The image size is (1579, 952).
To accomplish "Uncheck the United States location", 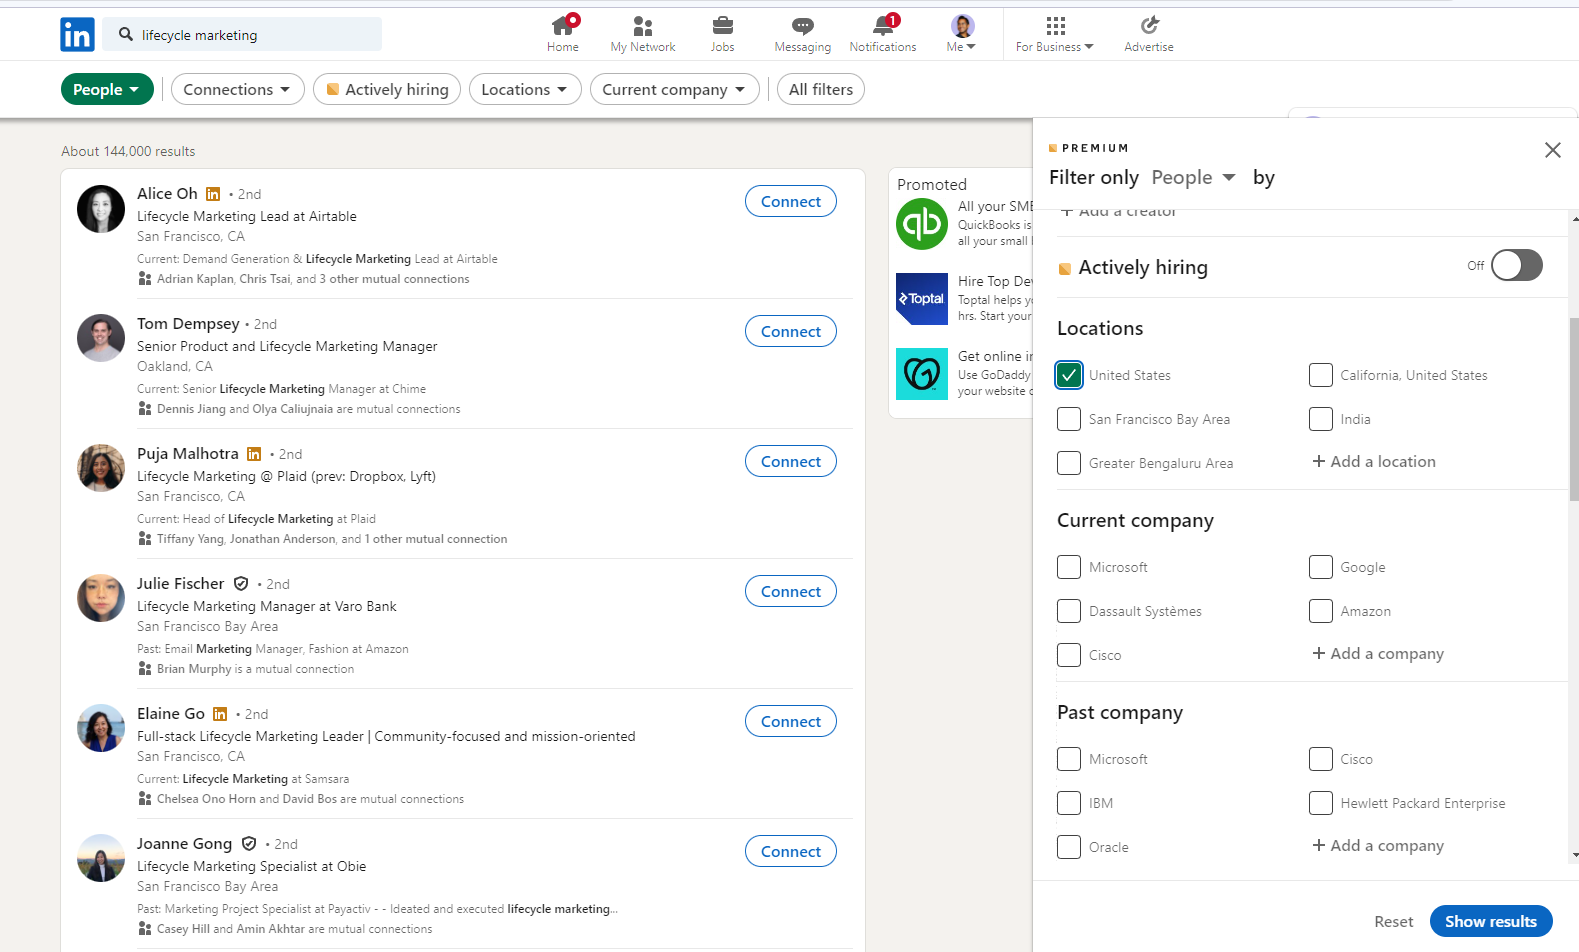I will tap(1069, 375).
